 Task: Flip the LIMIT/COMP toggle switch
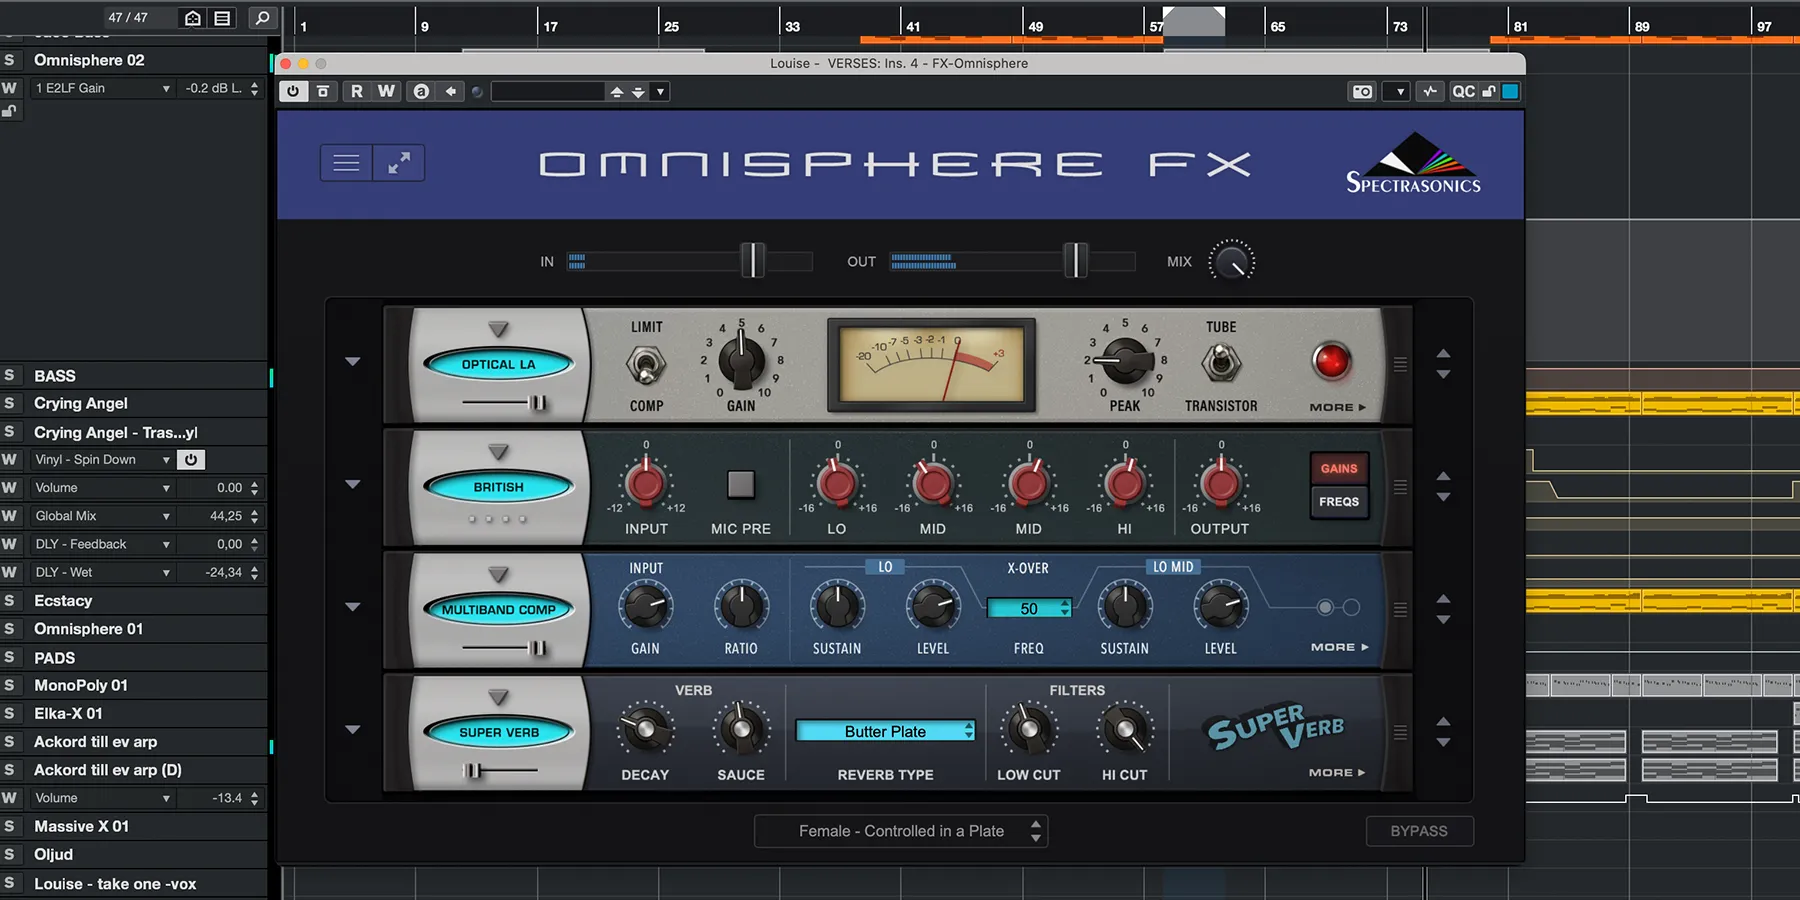tap(646, 365)
